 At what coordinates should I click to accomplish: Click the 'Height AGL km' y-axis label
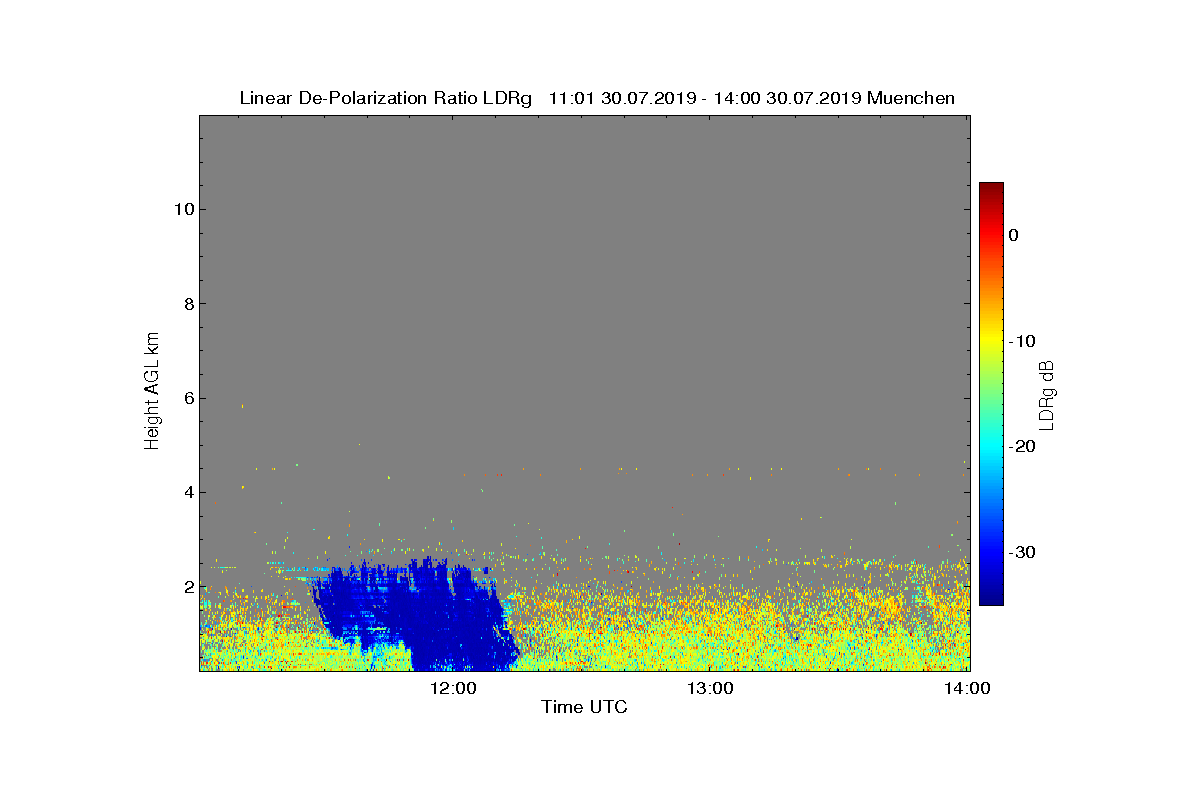click(152, 392)
